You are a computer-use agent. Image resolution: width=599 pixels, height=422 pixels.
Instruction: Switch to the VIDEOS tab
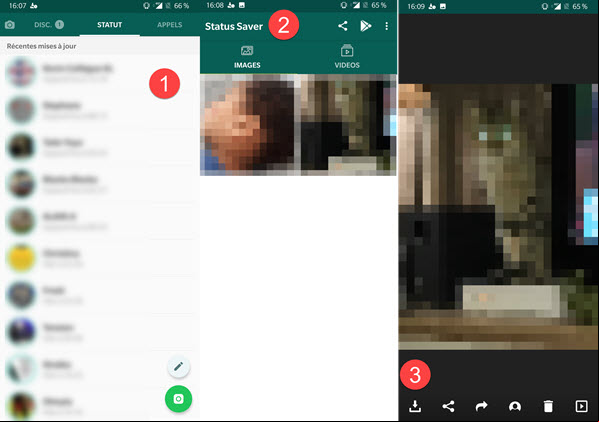point(347,57)
